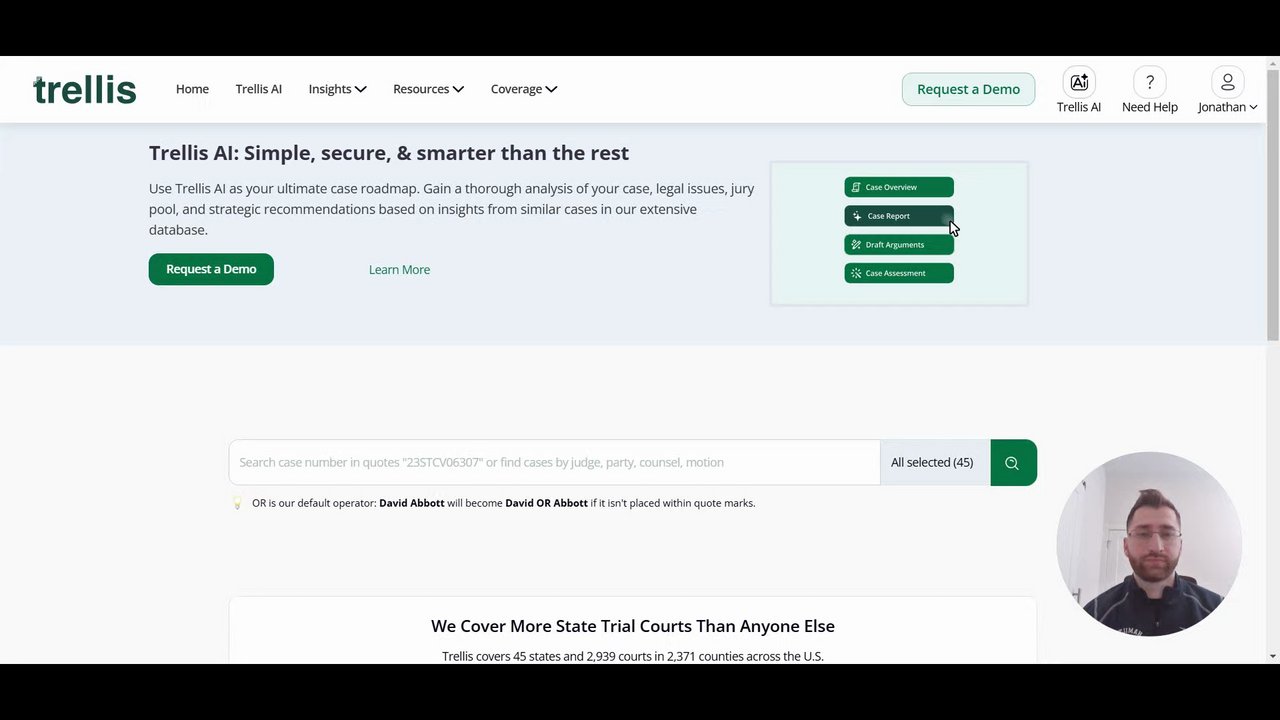Click the scrollbar down arrow
This screenshot has height=720, width=1280.
[x=1273, y=656]
